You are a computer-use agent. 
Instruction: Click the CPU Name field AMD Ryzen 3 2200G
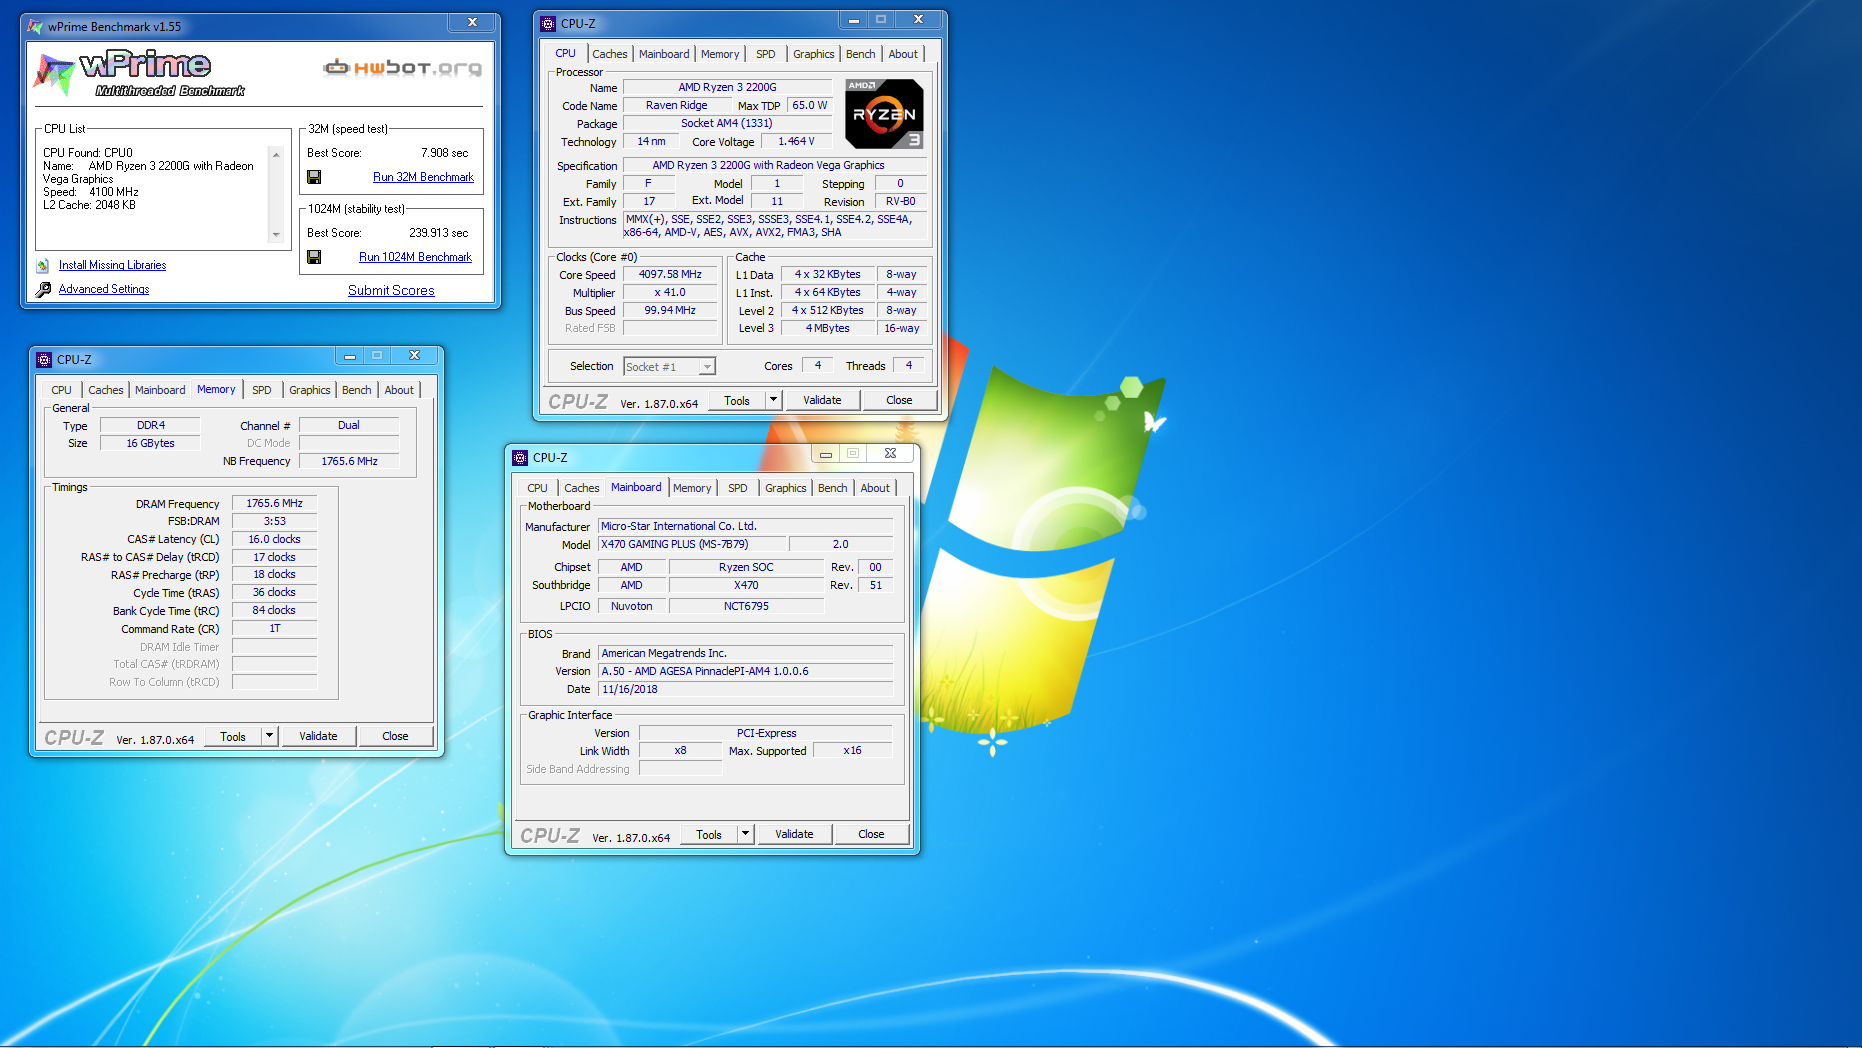point(727,88)
